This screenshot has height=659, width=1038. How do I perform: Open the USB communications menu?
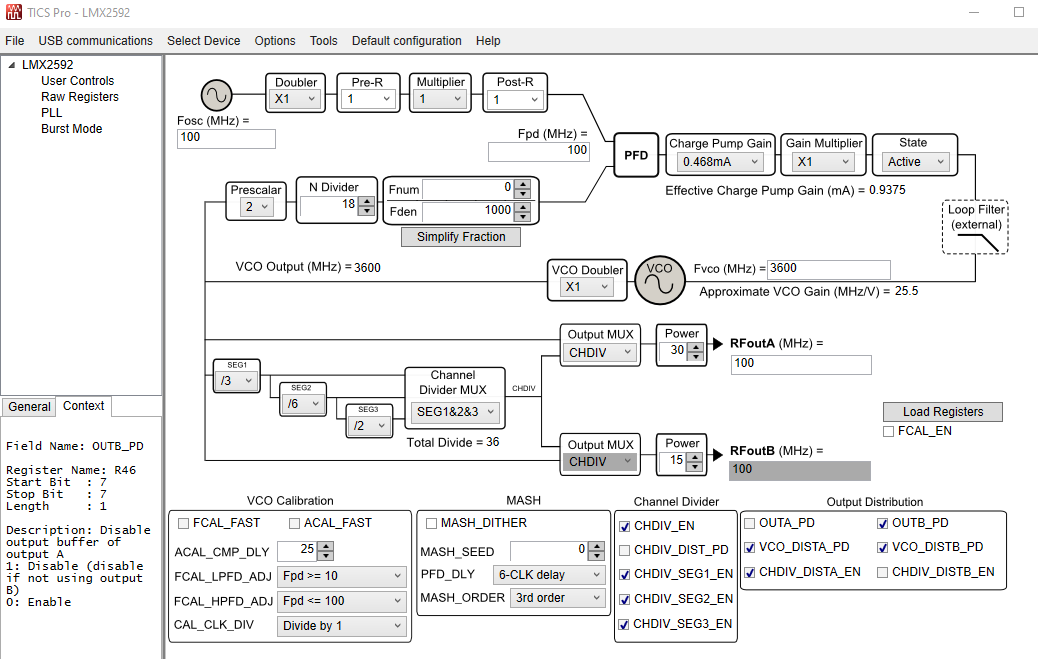pos(95,40)
